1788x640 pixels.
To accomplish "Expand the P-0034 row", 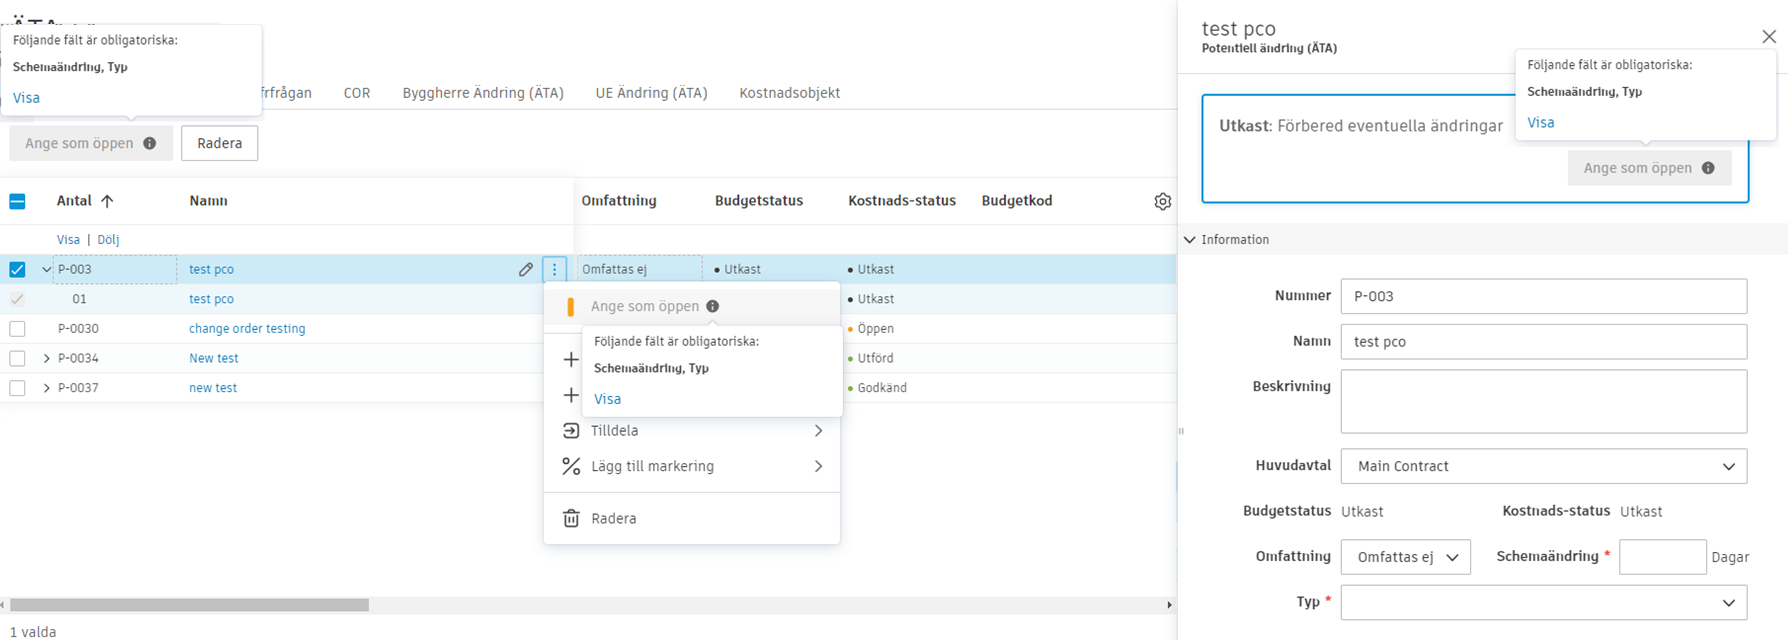I will tap(46, 358).
